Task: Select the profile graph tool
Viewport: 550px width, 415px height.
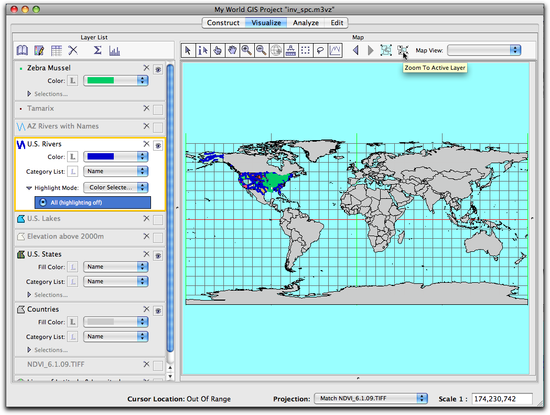Action: pyautogui.click(x=335, y=51)
